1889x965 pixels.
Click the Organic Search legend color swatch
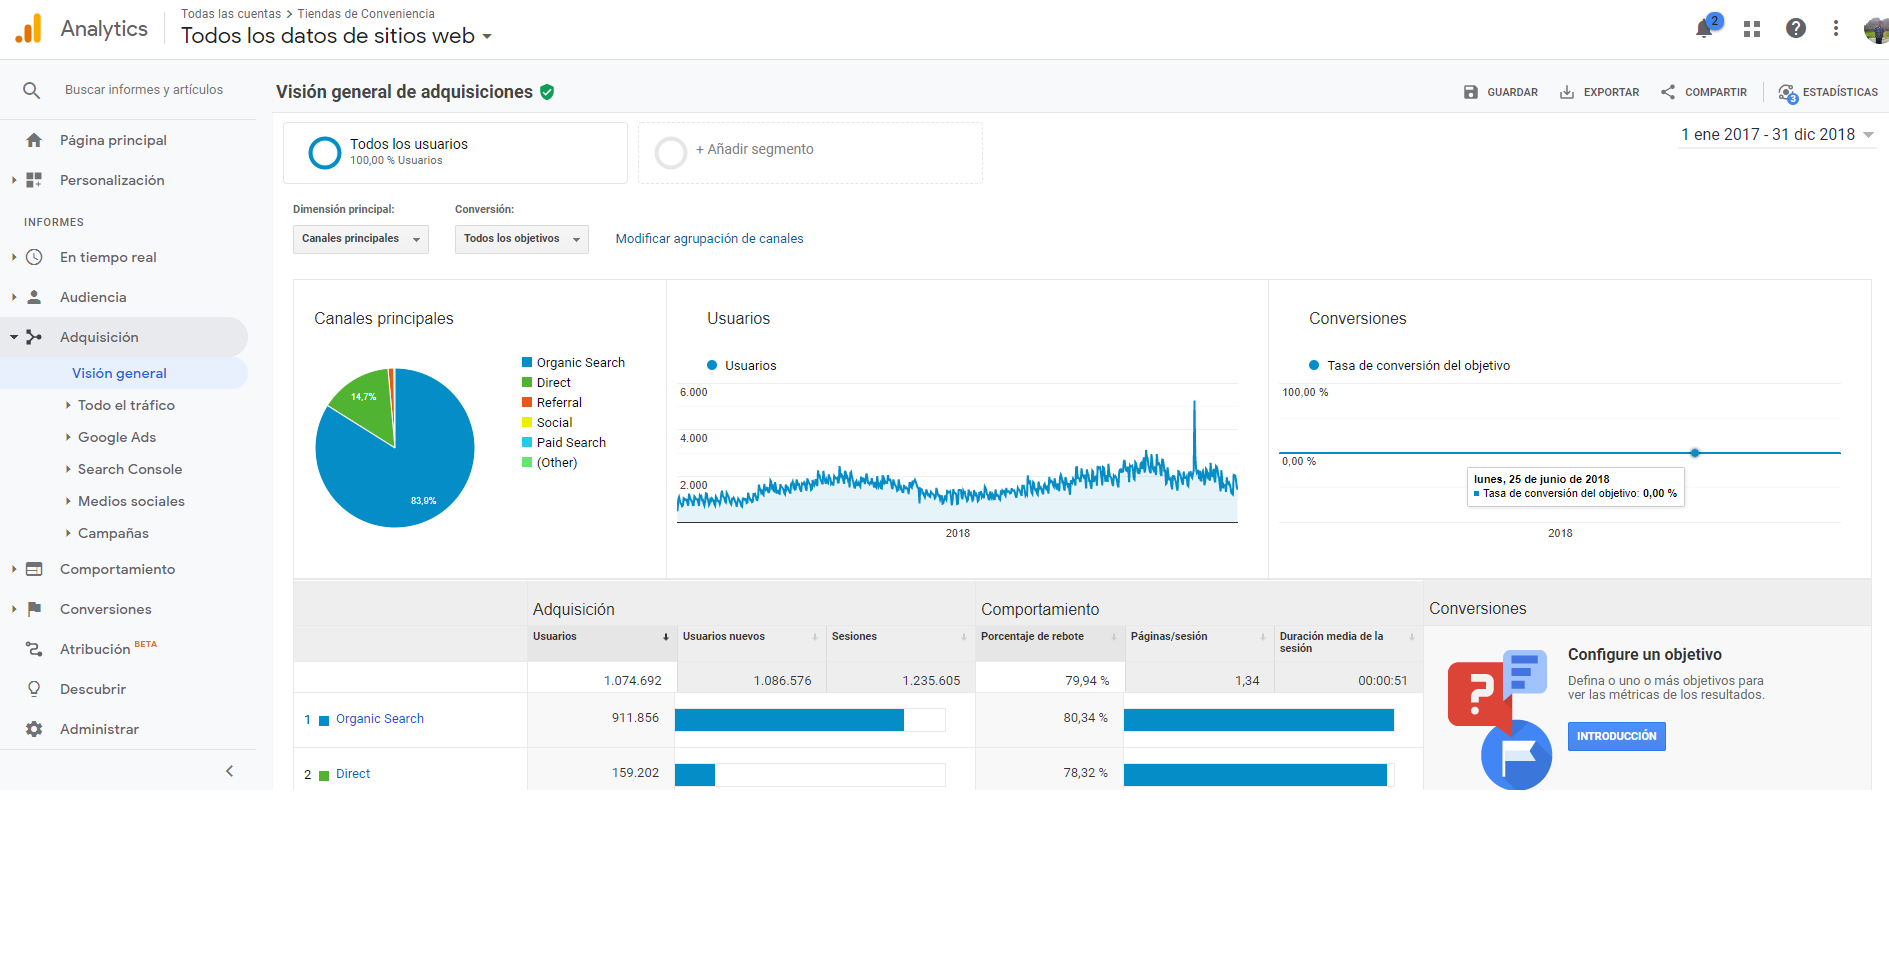coord(527,362)
